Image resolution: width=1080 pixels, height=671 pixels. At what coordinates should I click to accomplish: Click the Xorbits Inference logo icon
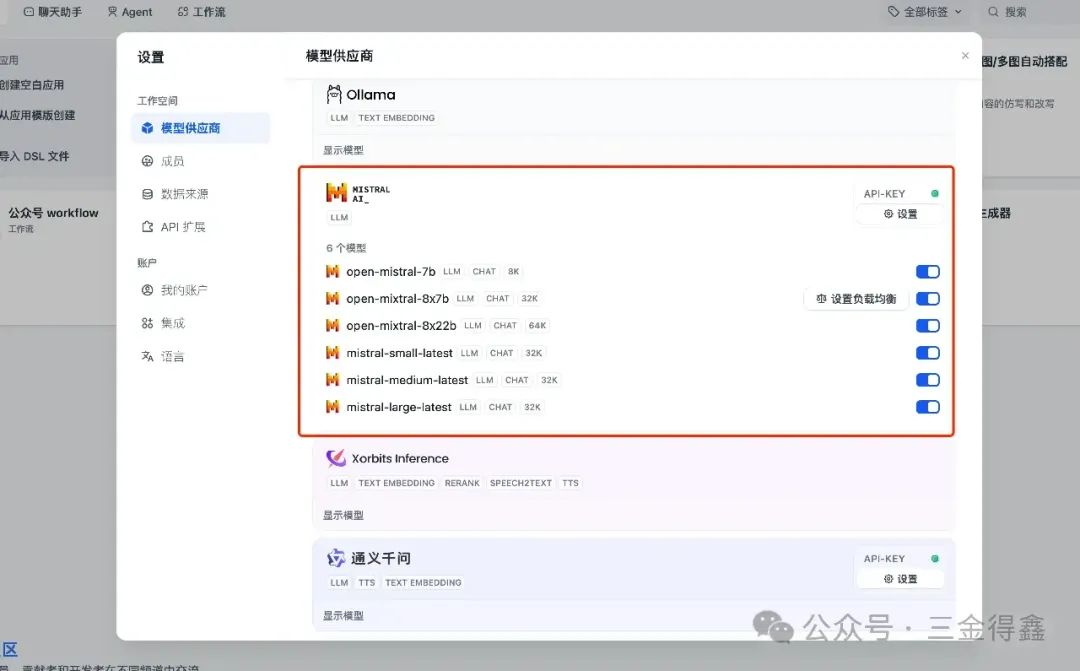336,458
